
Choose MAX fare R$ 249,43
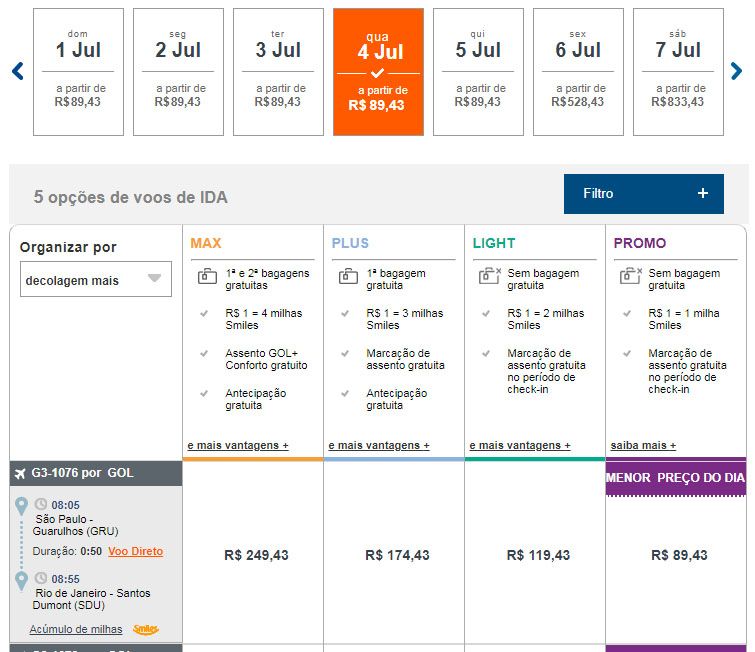[x=256, y=555]
